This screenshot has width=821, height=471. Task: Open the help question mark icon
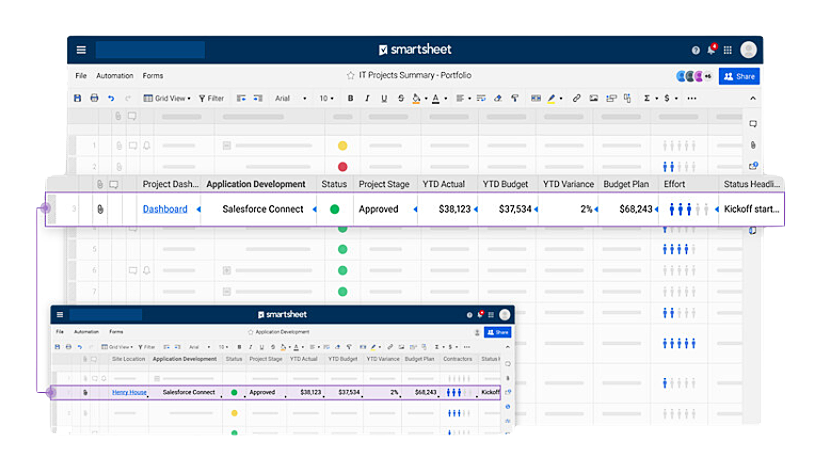[696, 50]
